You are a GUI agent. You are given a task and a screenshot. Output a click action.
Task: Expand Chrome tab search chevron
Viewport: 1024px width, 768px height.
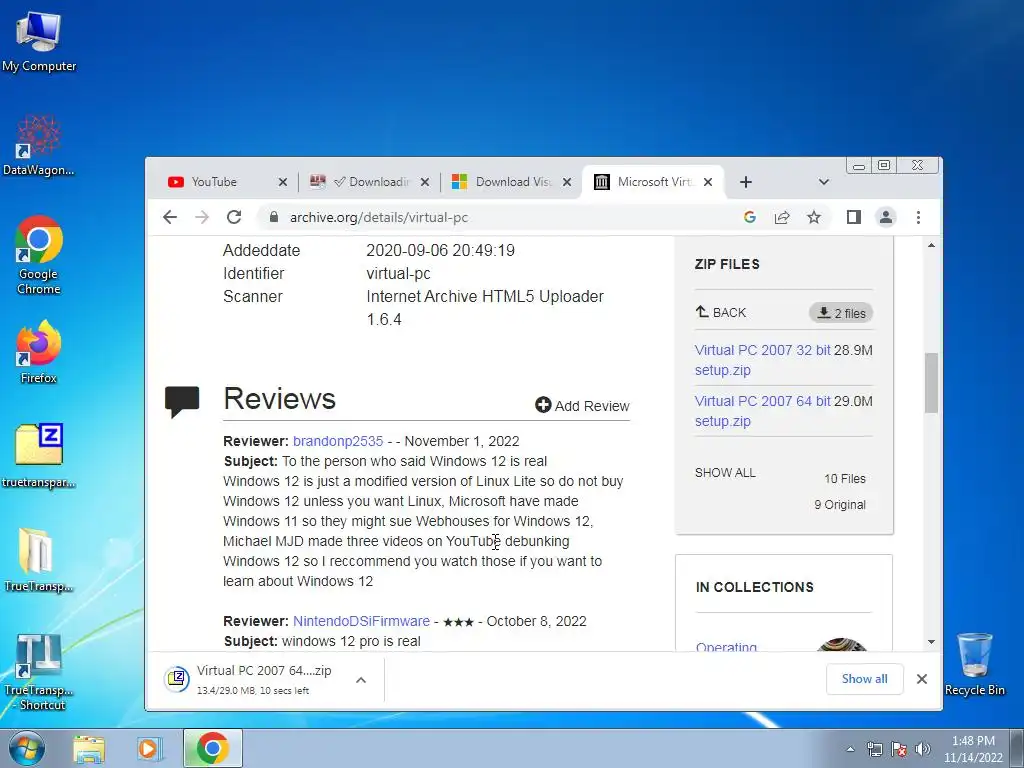pos(824,182)
